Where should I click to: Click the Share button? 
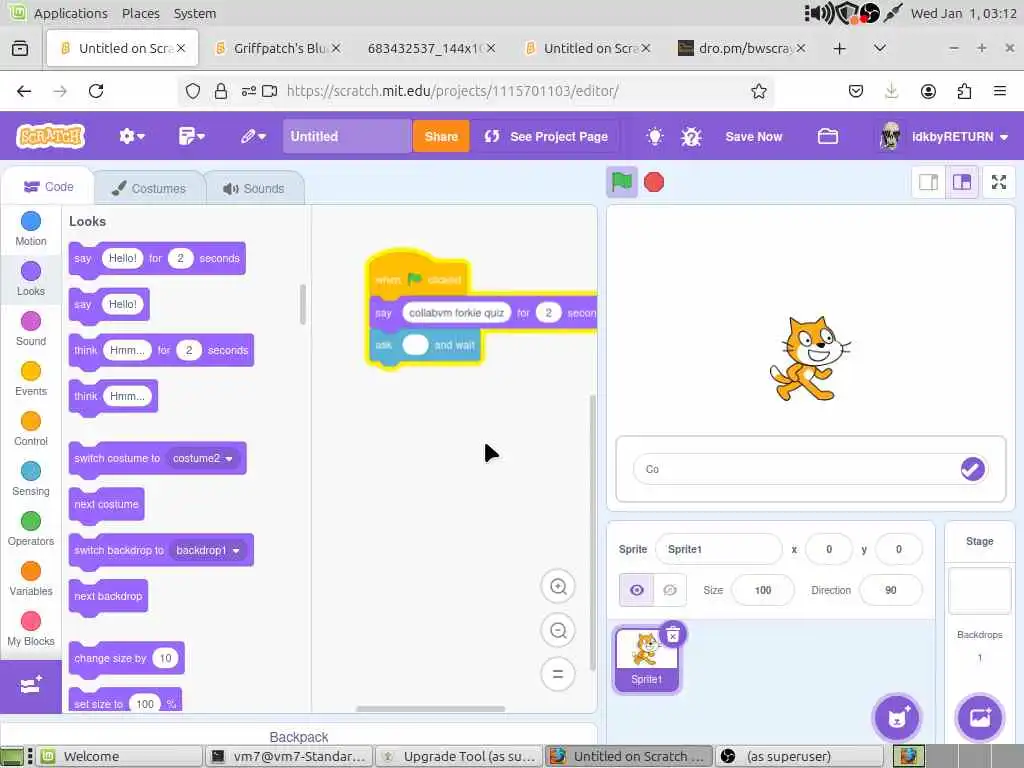point(441,136)
